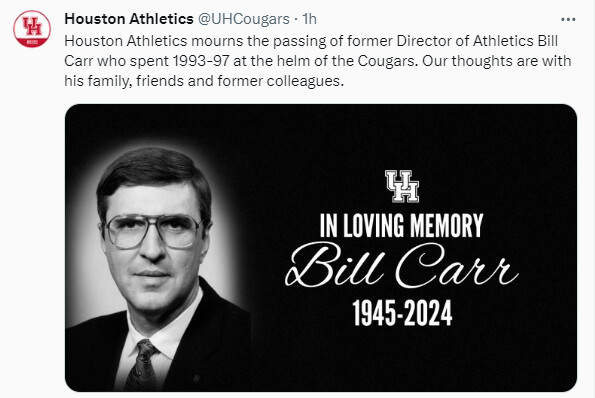Click the eyeglasses in the portrait photo
The width and height of the screenshot is (595, 398).
coord(154,231)
